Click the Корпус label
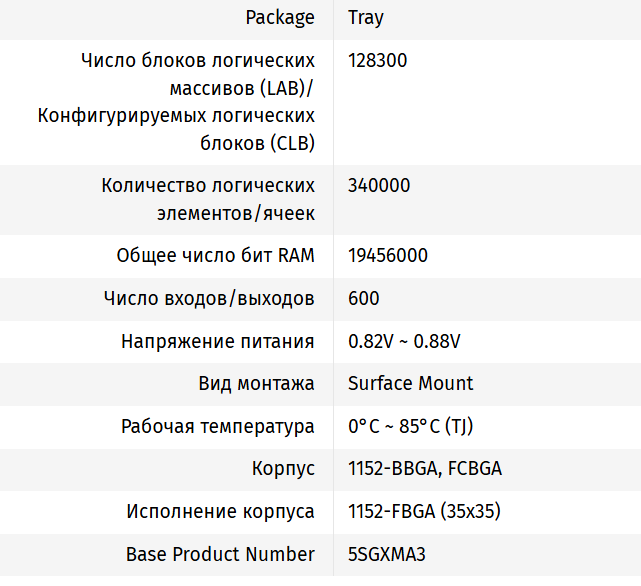 (283, 469)
